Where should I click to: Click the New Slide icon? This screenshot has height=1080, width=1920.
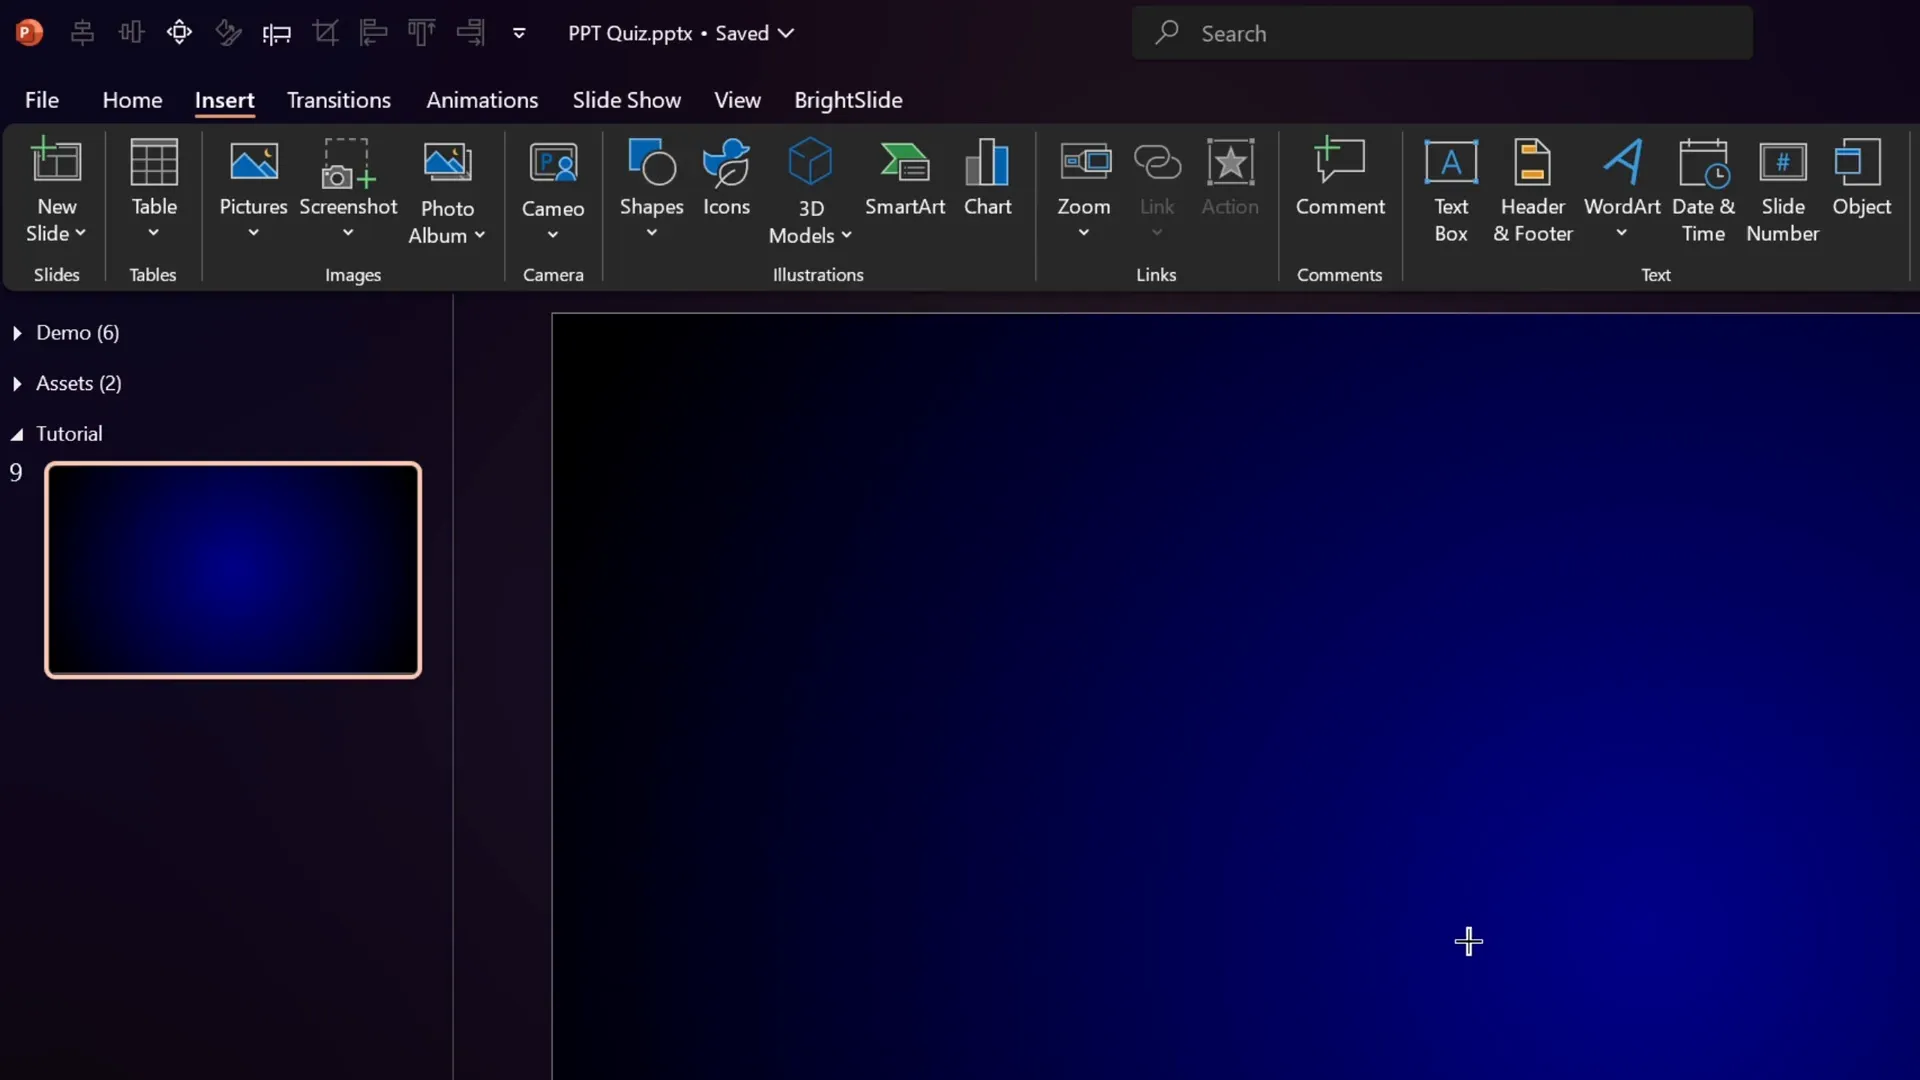(x=56, y=163)
